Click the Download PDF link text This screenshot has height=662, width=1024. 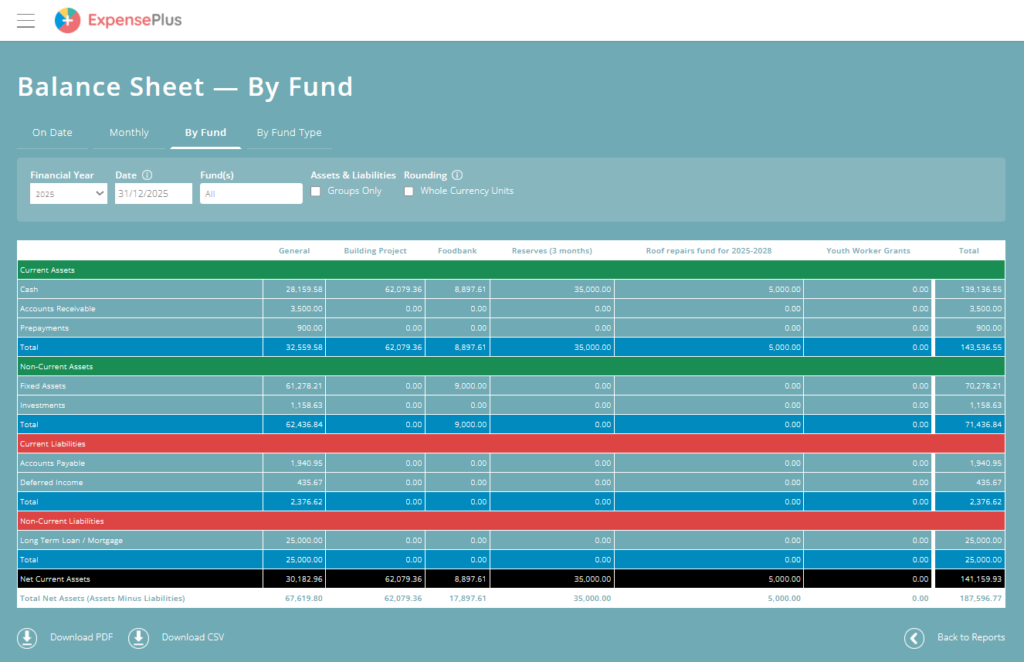pyautogui.click(x=81, y=638)
